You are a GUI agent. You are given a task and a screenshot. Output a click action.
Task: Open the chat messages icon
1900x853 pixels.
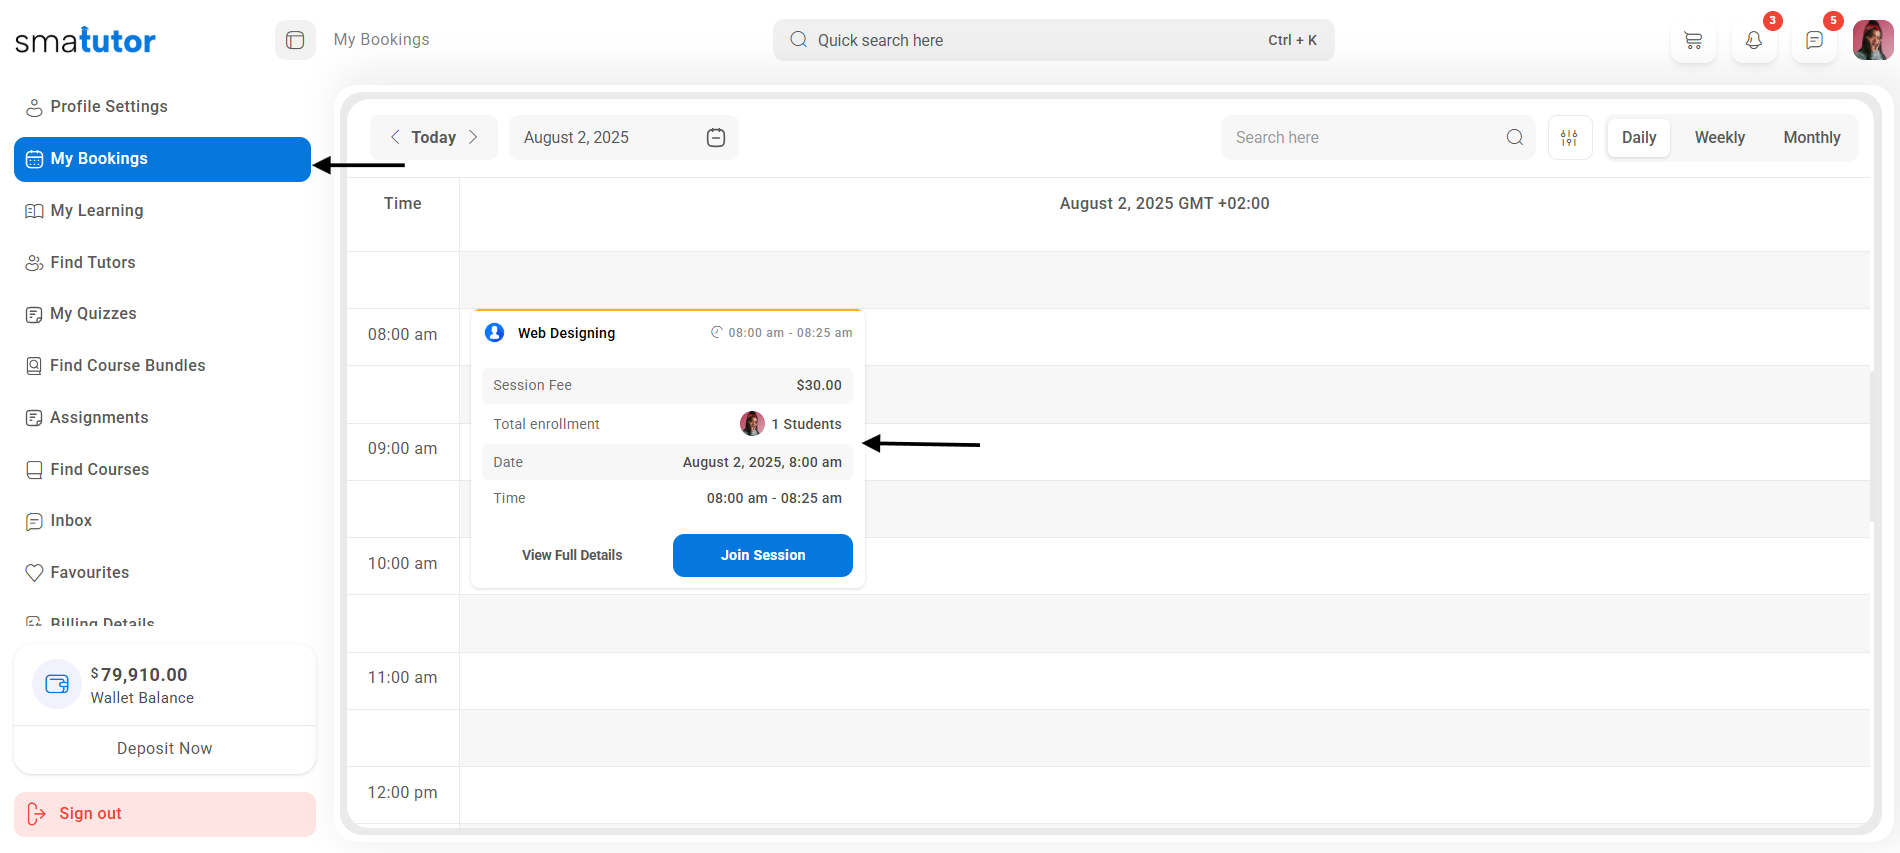(1814, 41)
